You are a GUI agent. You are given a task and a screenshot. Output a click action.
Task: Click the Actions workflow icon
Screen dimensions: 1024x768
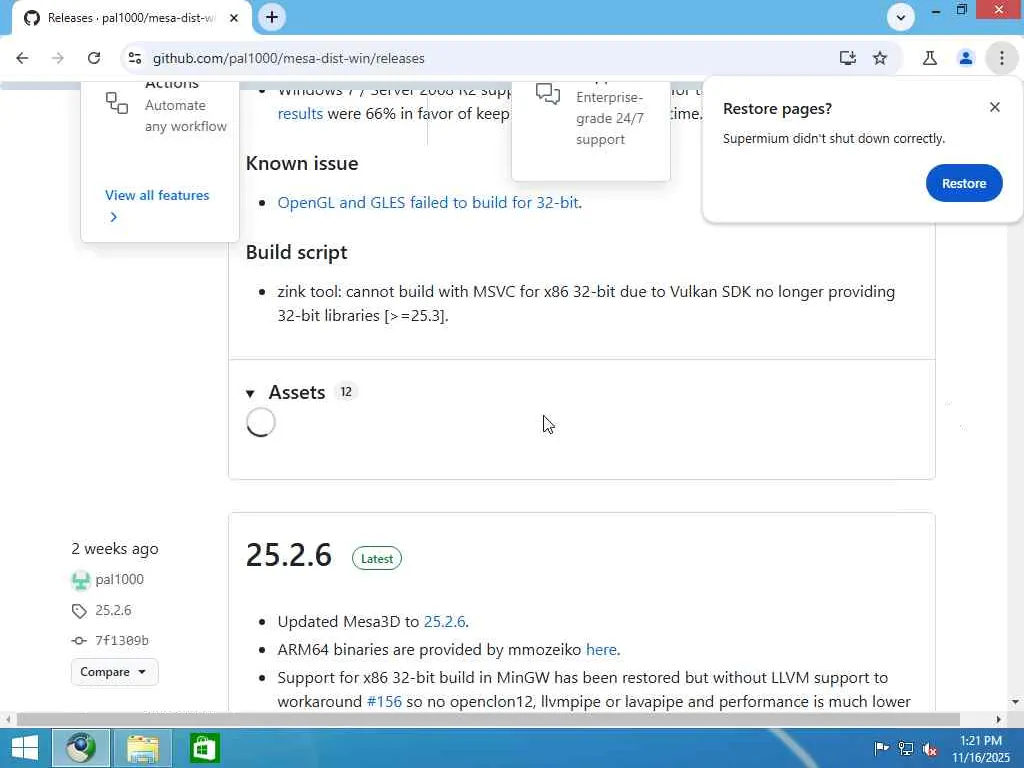[x=117, y=103]
